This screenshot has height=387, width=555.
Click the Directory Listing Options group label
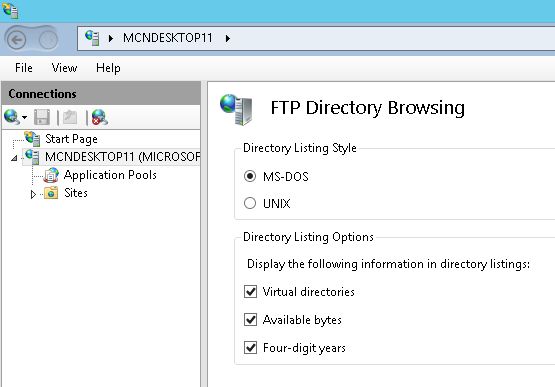pos(308,237)
